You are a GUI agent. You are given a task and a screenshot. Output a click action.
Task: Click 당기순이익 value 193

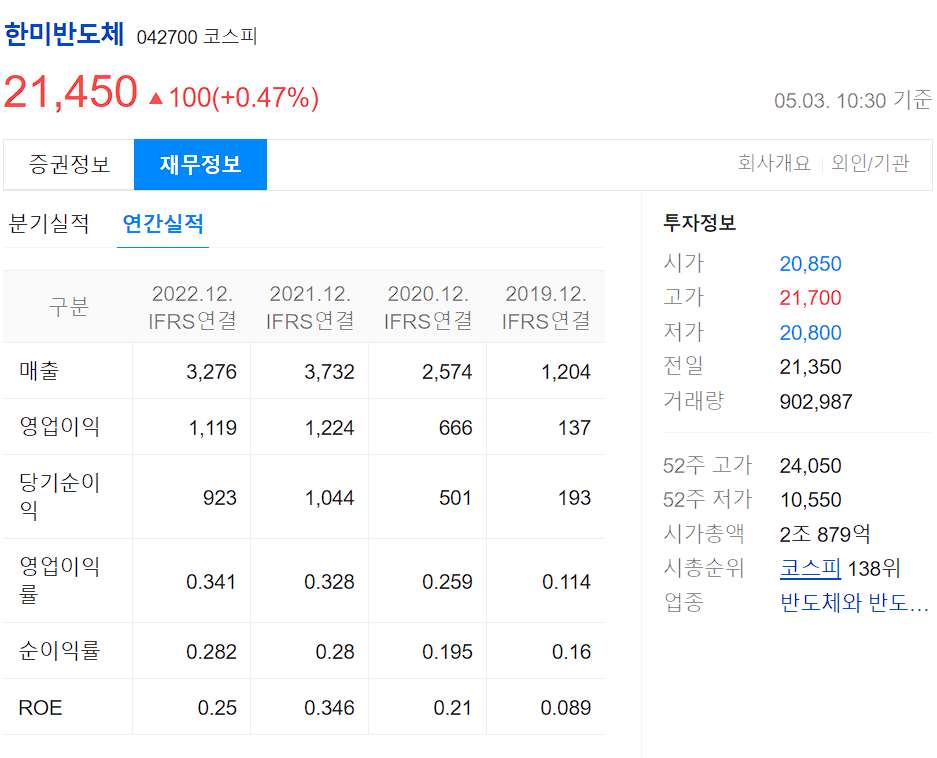[x=574, y=497]
